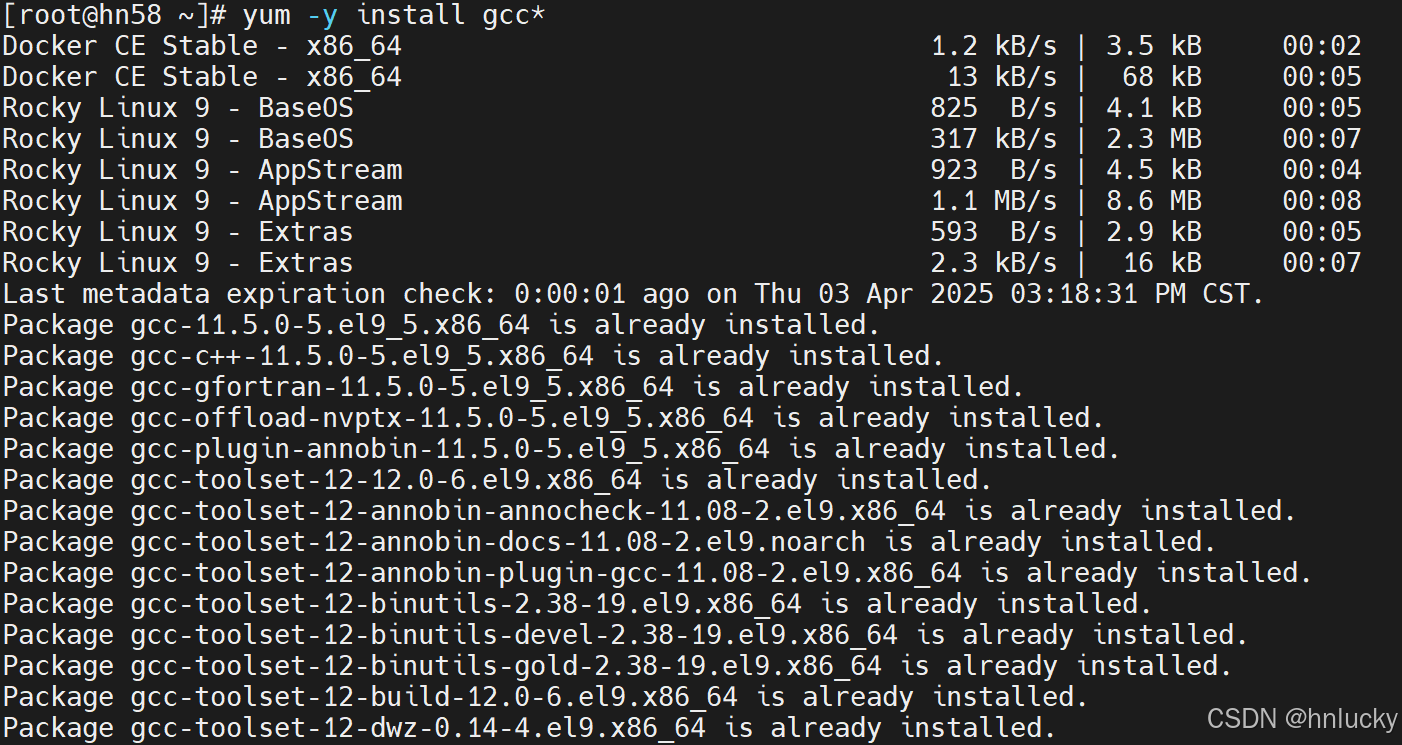
Task: Select the gcc-toolset-12-annobin-annocheck line
Action: coord(420,510)
